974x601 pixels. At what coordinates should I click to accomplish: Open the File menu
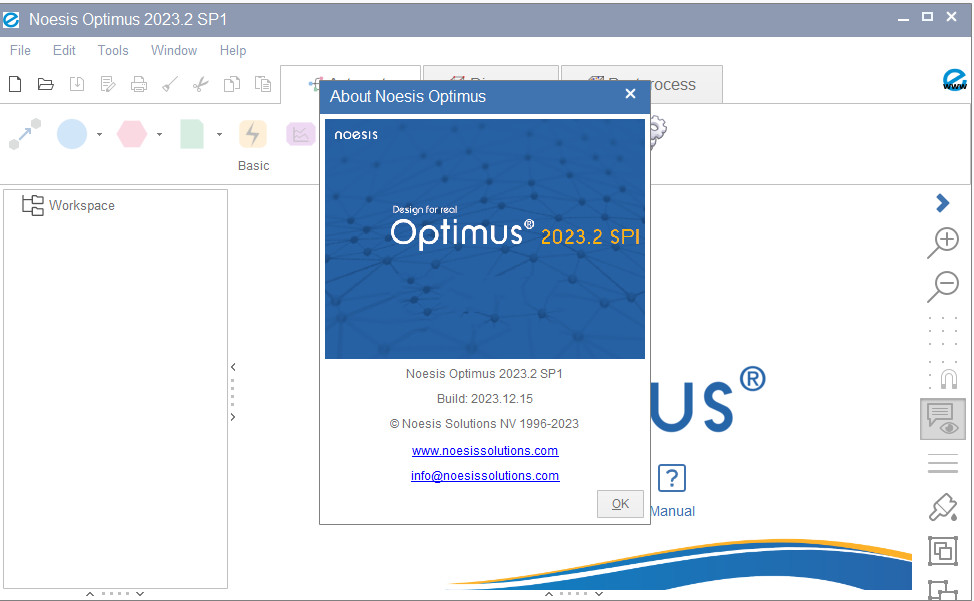click(x=20, y=50)
